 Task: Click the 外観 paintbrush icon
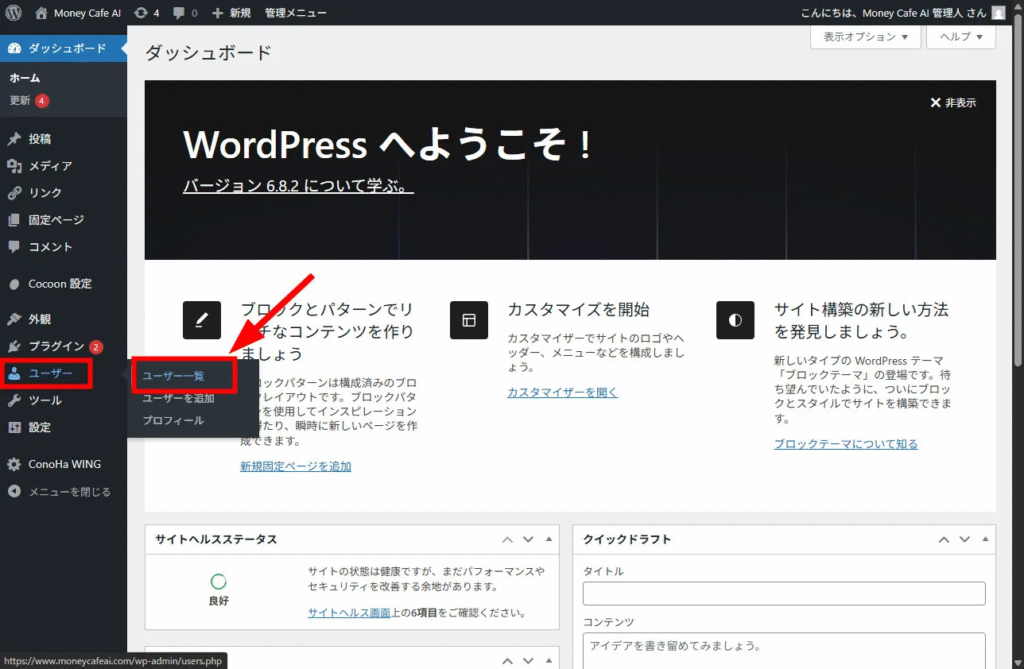click(14, 319)
